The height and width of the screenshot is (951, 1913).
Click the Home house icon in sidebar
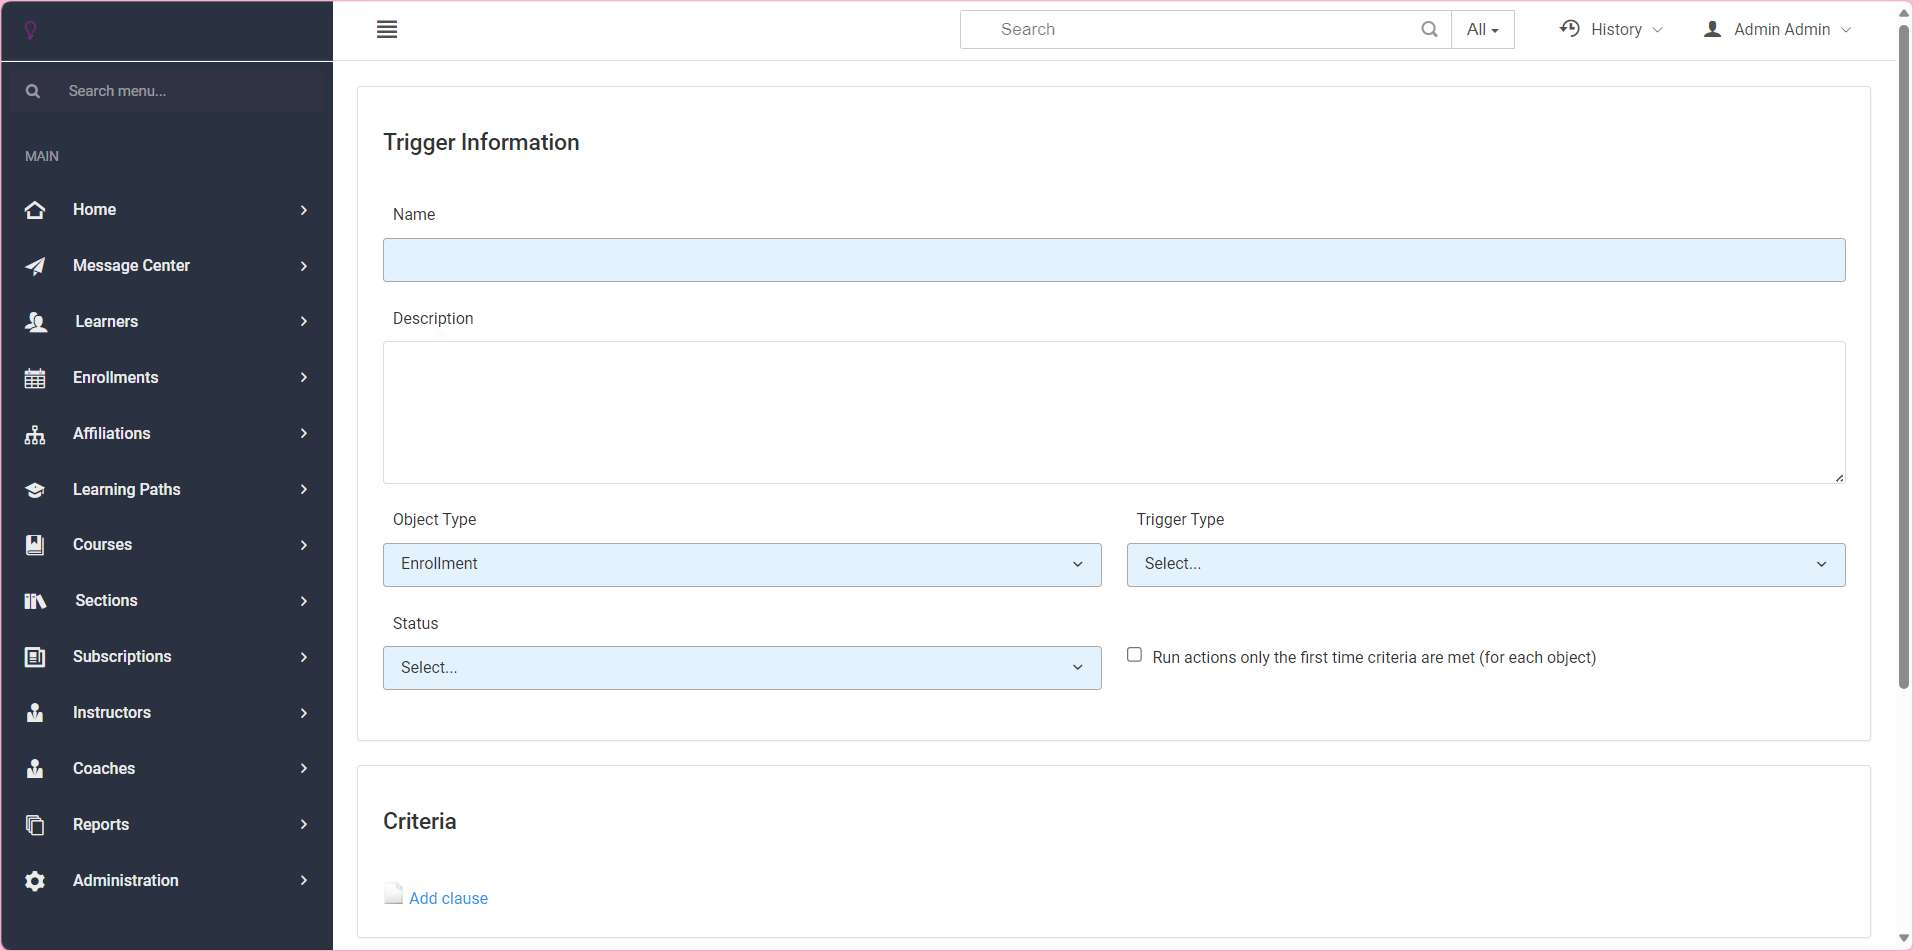coord(35,210)
